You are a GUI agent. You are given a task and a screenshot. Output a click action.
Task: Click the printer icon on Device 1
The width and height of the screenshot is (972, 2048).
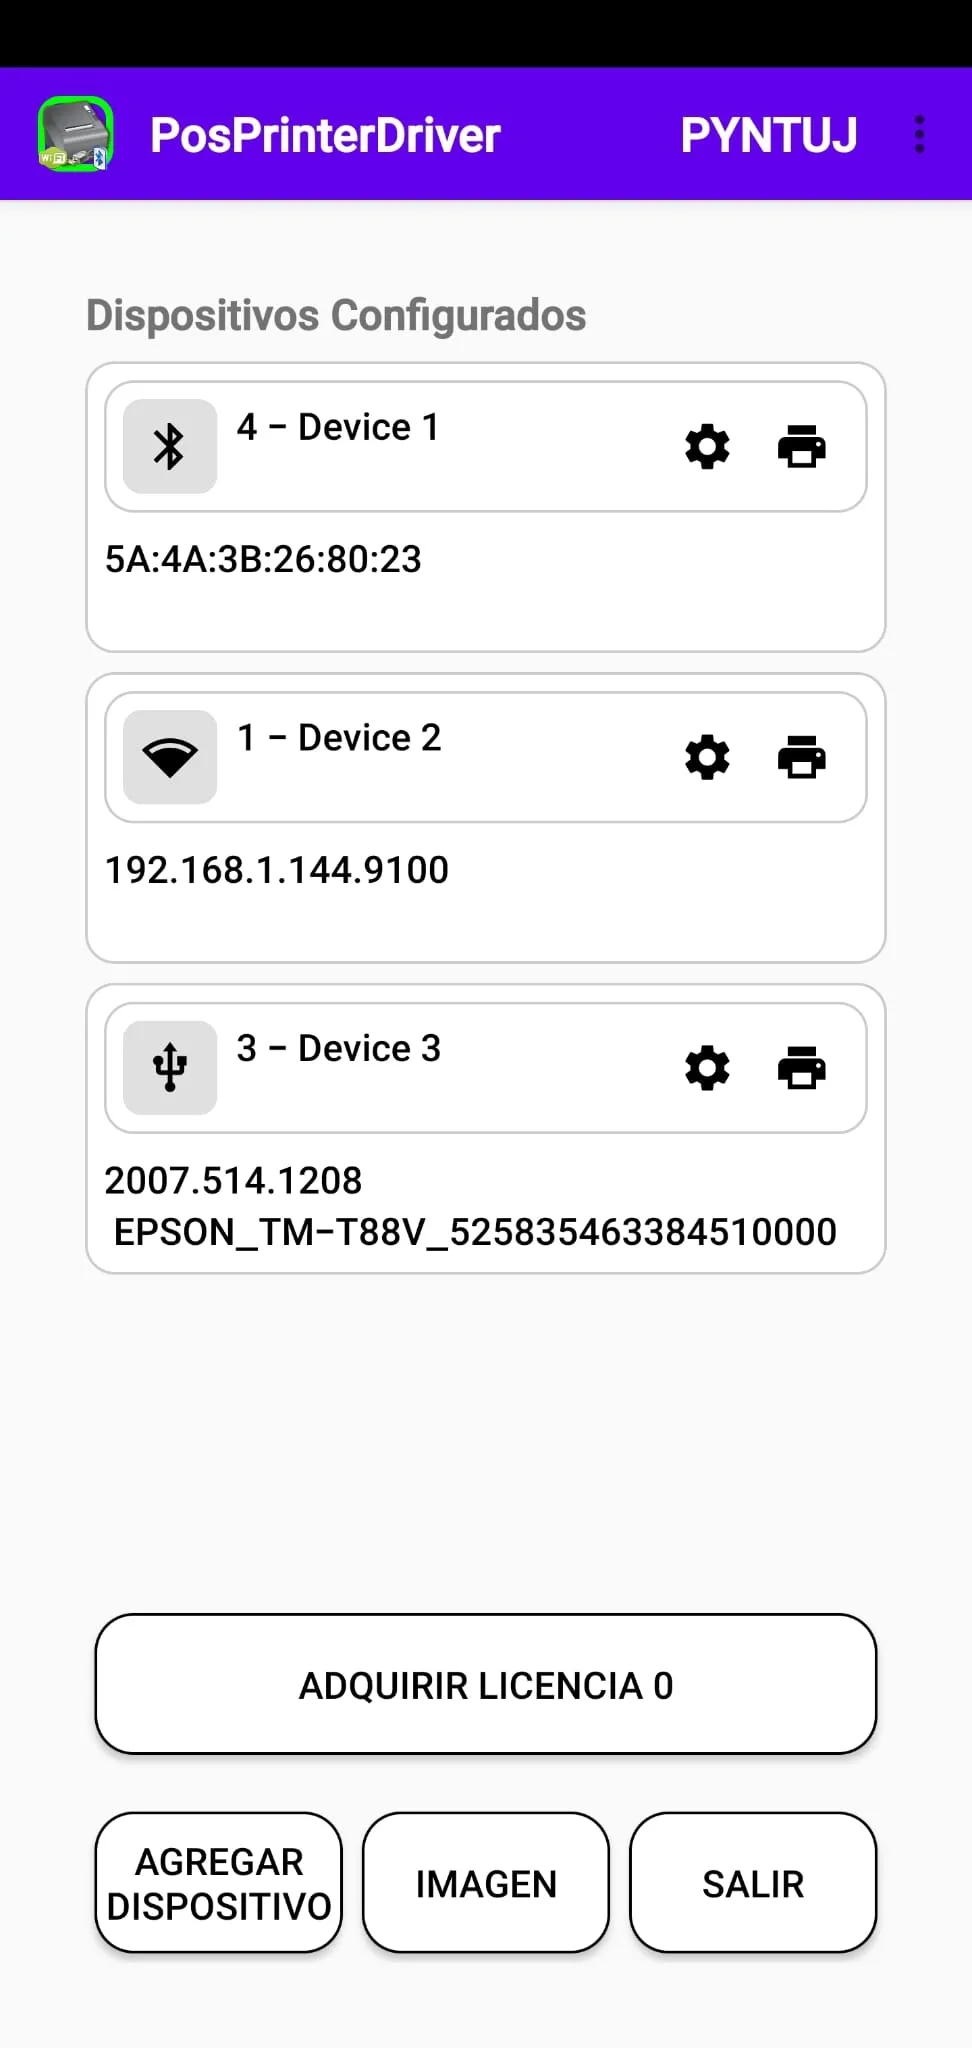803,446
